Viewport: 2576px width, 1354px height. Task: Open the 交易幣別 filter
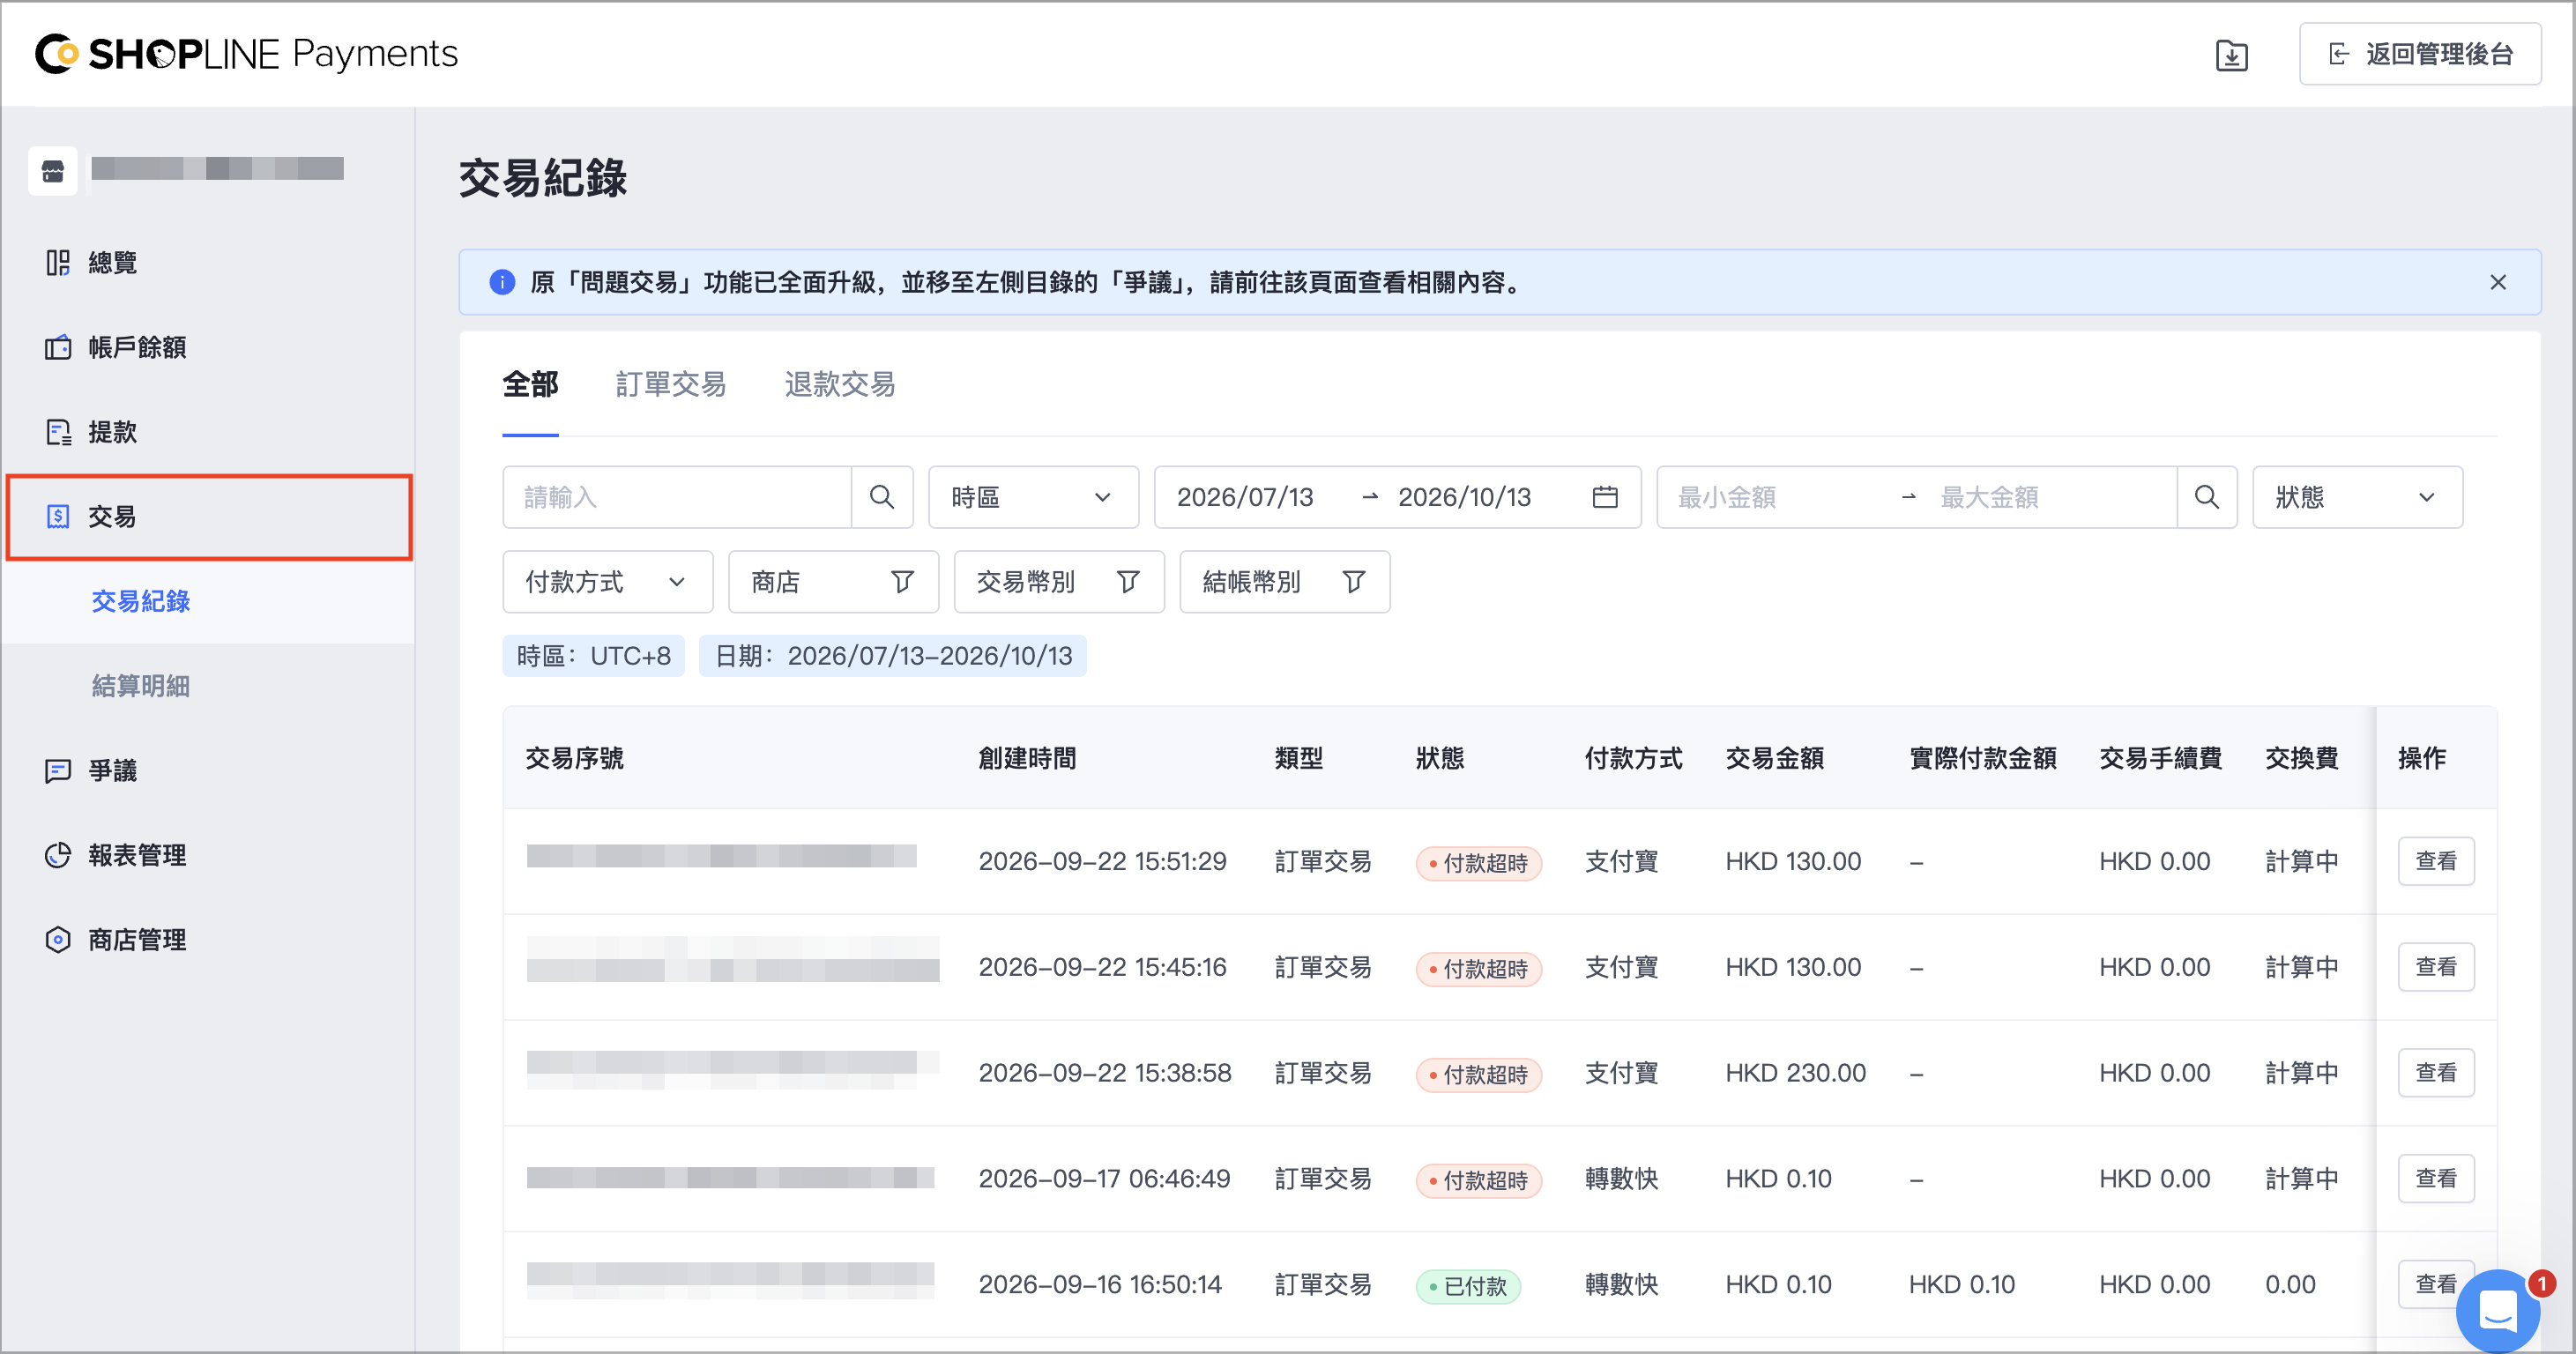(1059, 582)
